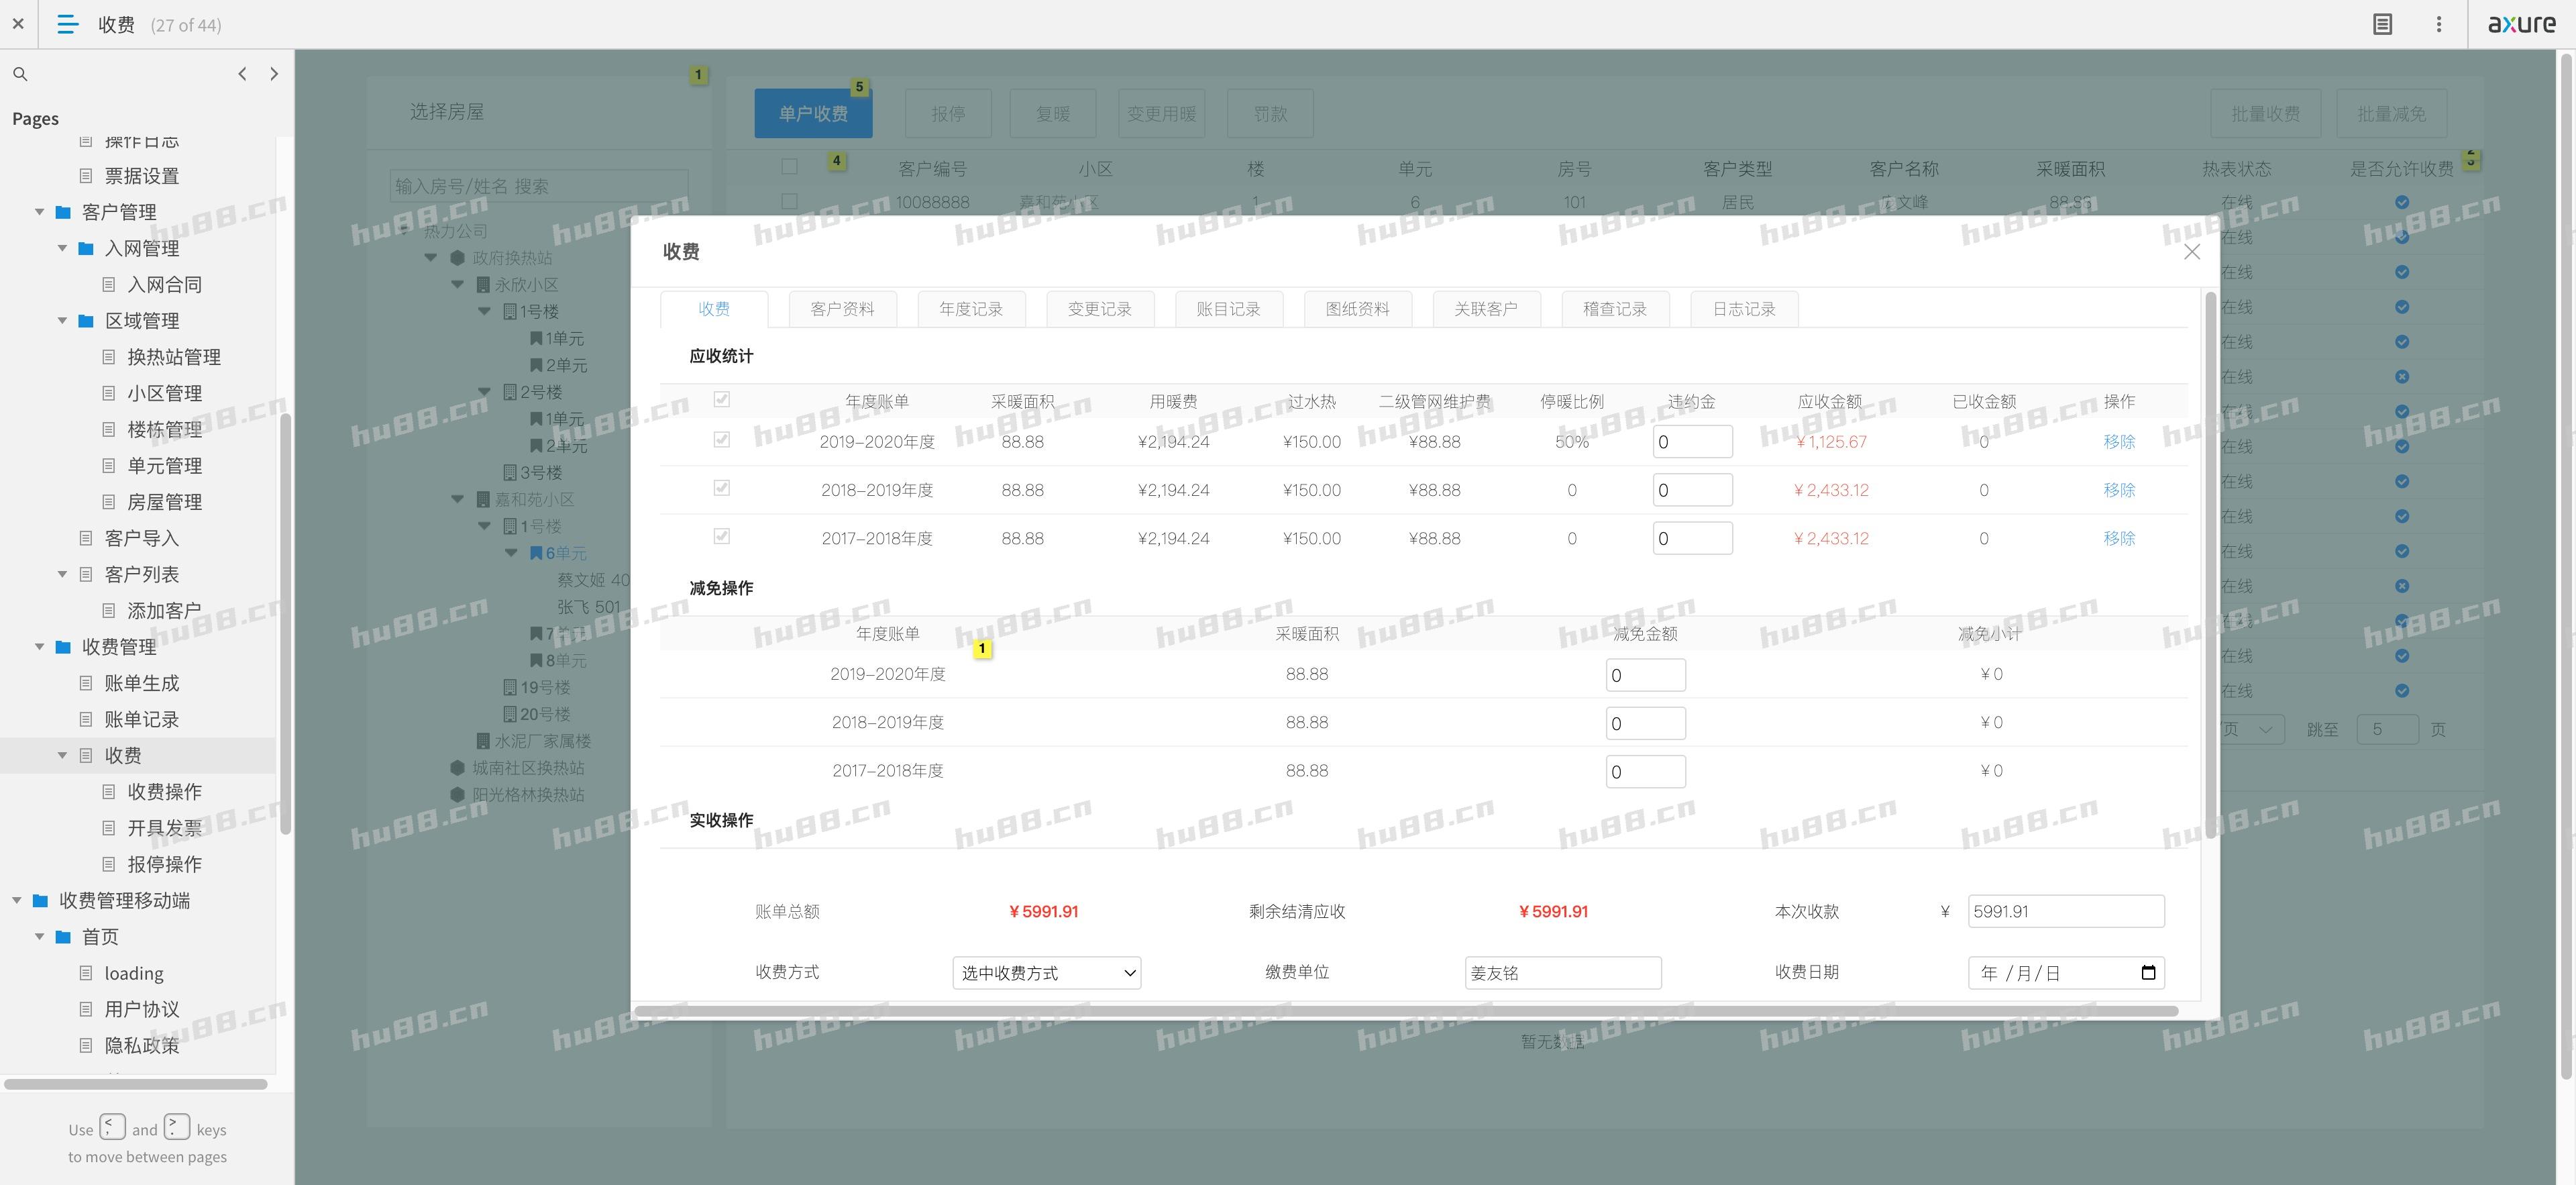
Task: Toggle checkbox for 2018-2019年度 bill row
Action: click(x=721, y=488)
